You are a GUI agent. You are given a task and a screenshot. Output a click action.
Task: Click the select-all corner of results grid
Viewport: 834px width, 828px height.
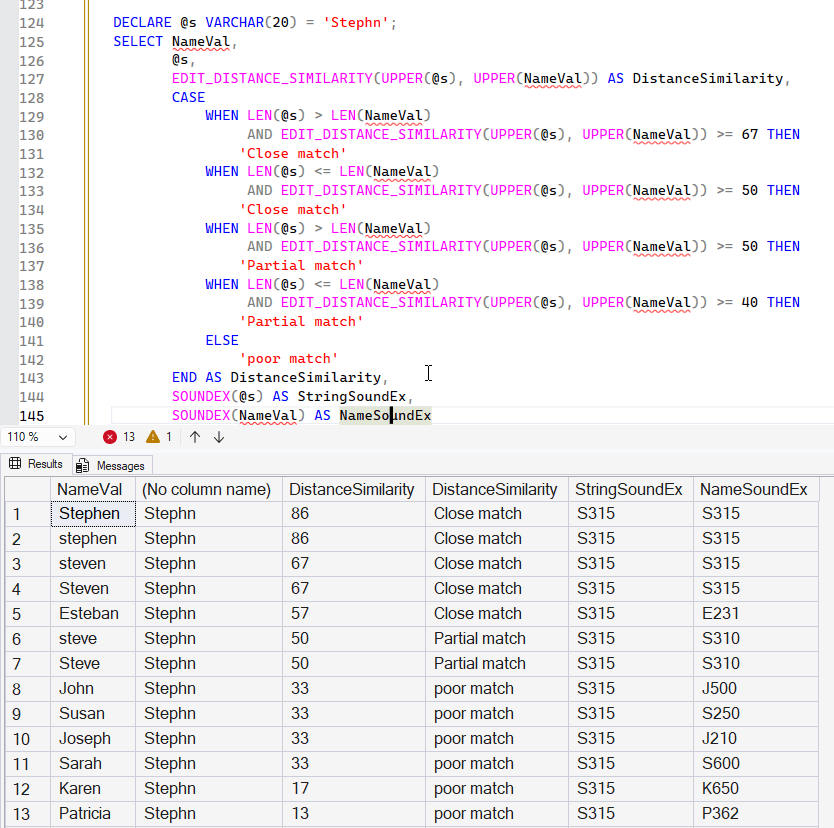pos(27,489)
